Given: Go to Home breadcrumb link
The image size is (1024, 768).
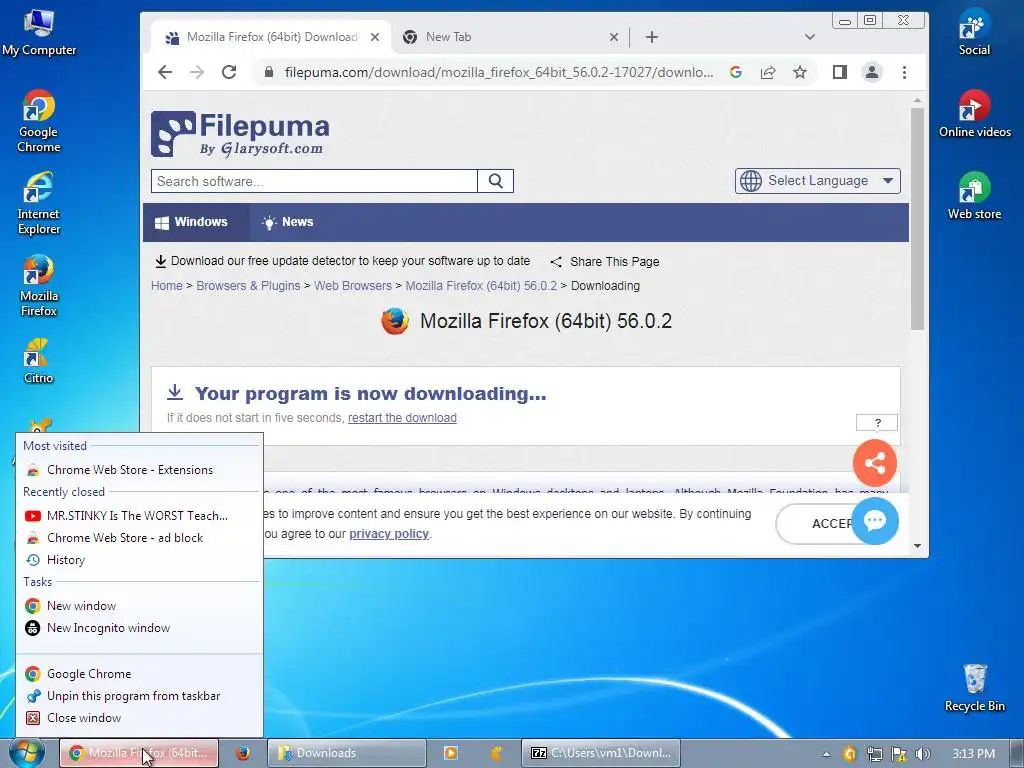Looking at the screenshot, I should click(167, 285).
